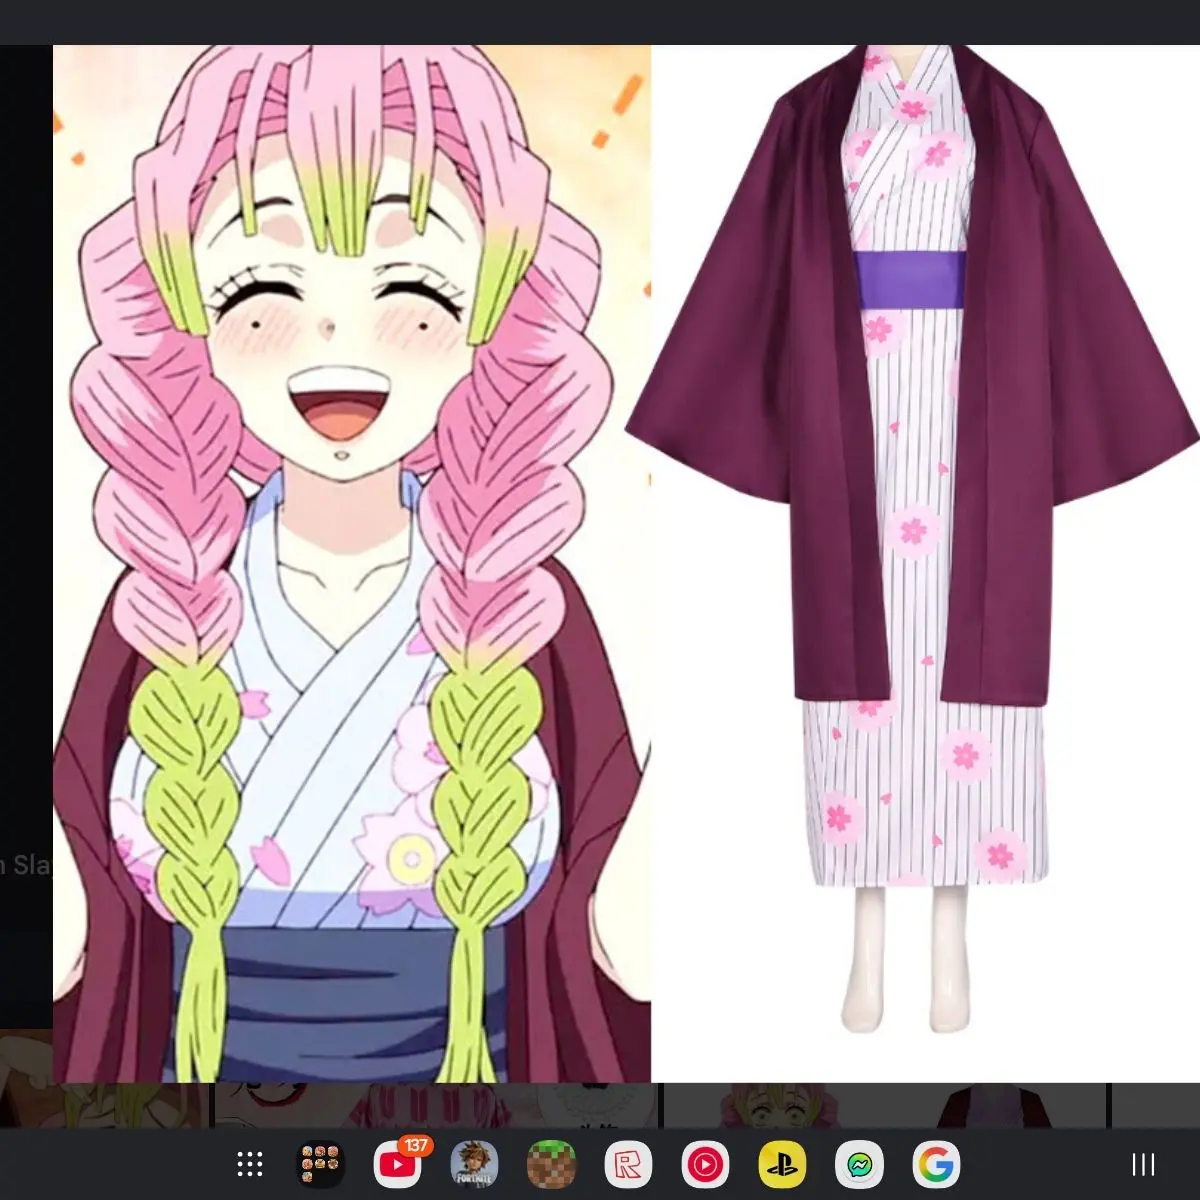This screenshot has width=1200, height=1200.
Task: Open the Messenger app icon
Action: click(859, 1164)
